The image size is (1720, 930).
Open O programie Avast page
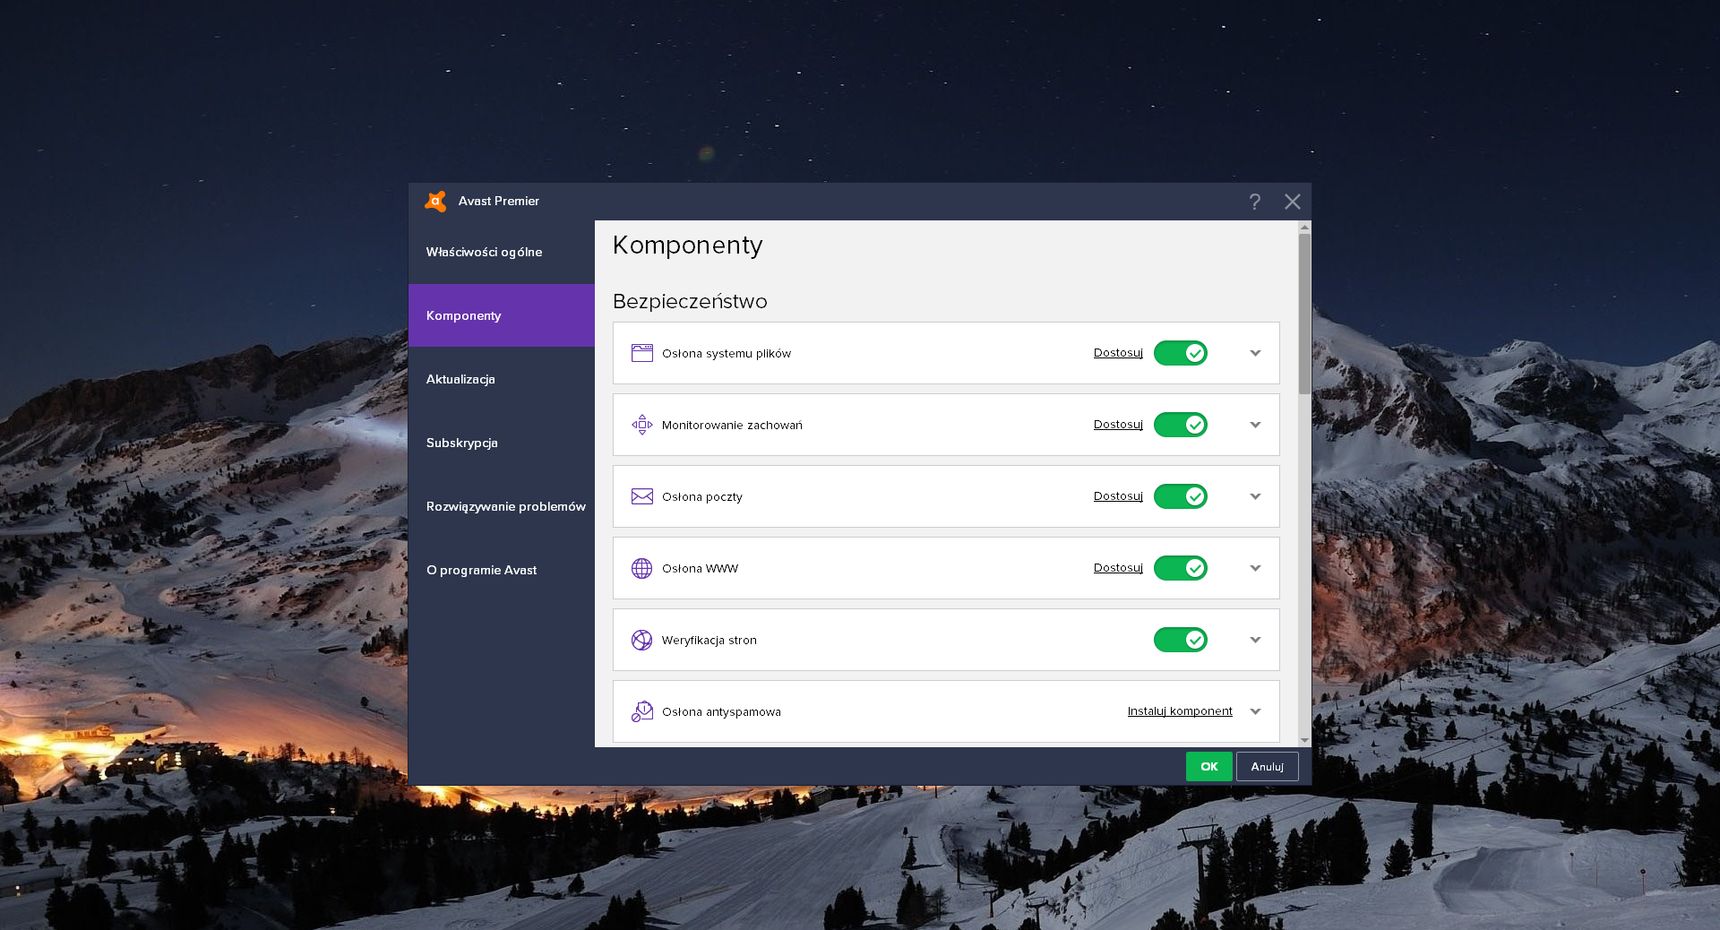click(x=501, y=570)
